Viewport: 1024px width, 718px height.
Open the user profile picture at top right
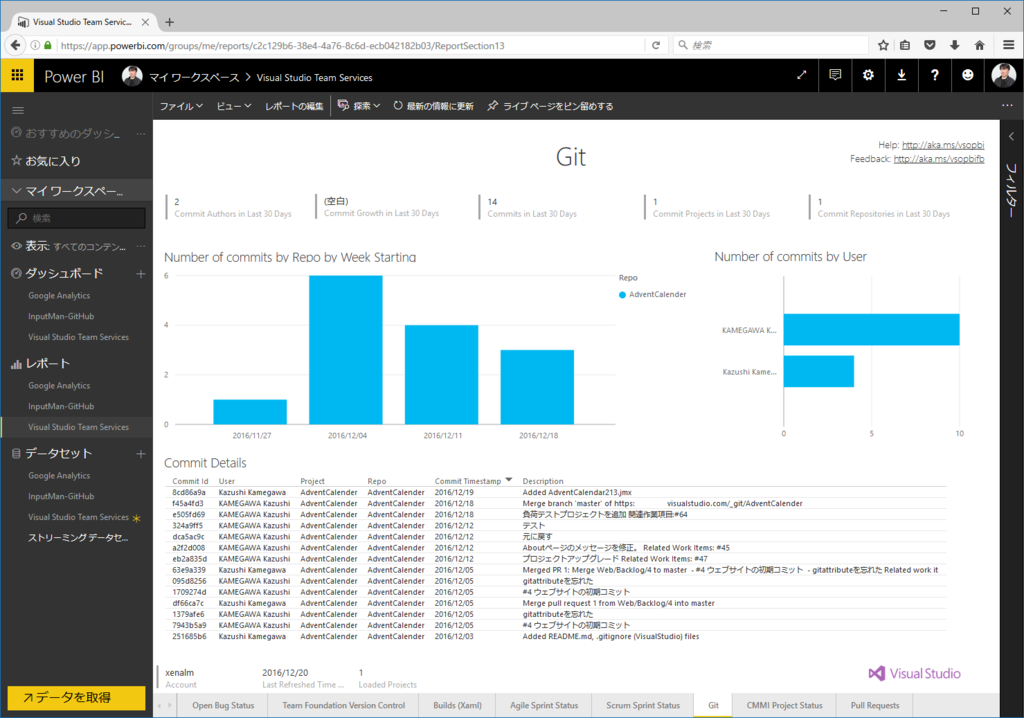(1003, 75)
